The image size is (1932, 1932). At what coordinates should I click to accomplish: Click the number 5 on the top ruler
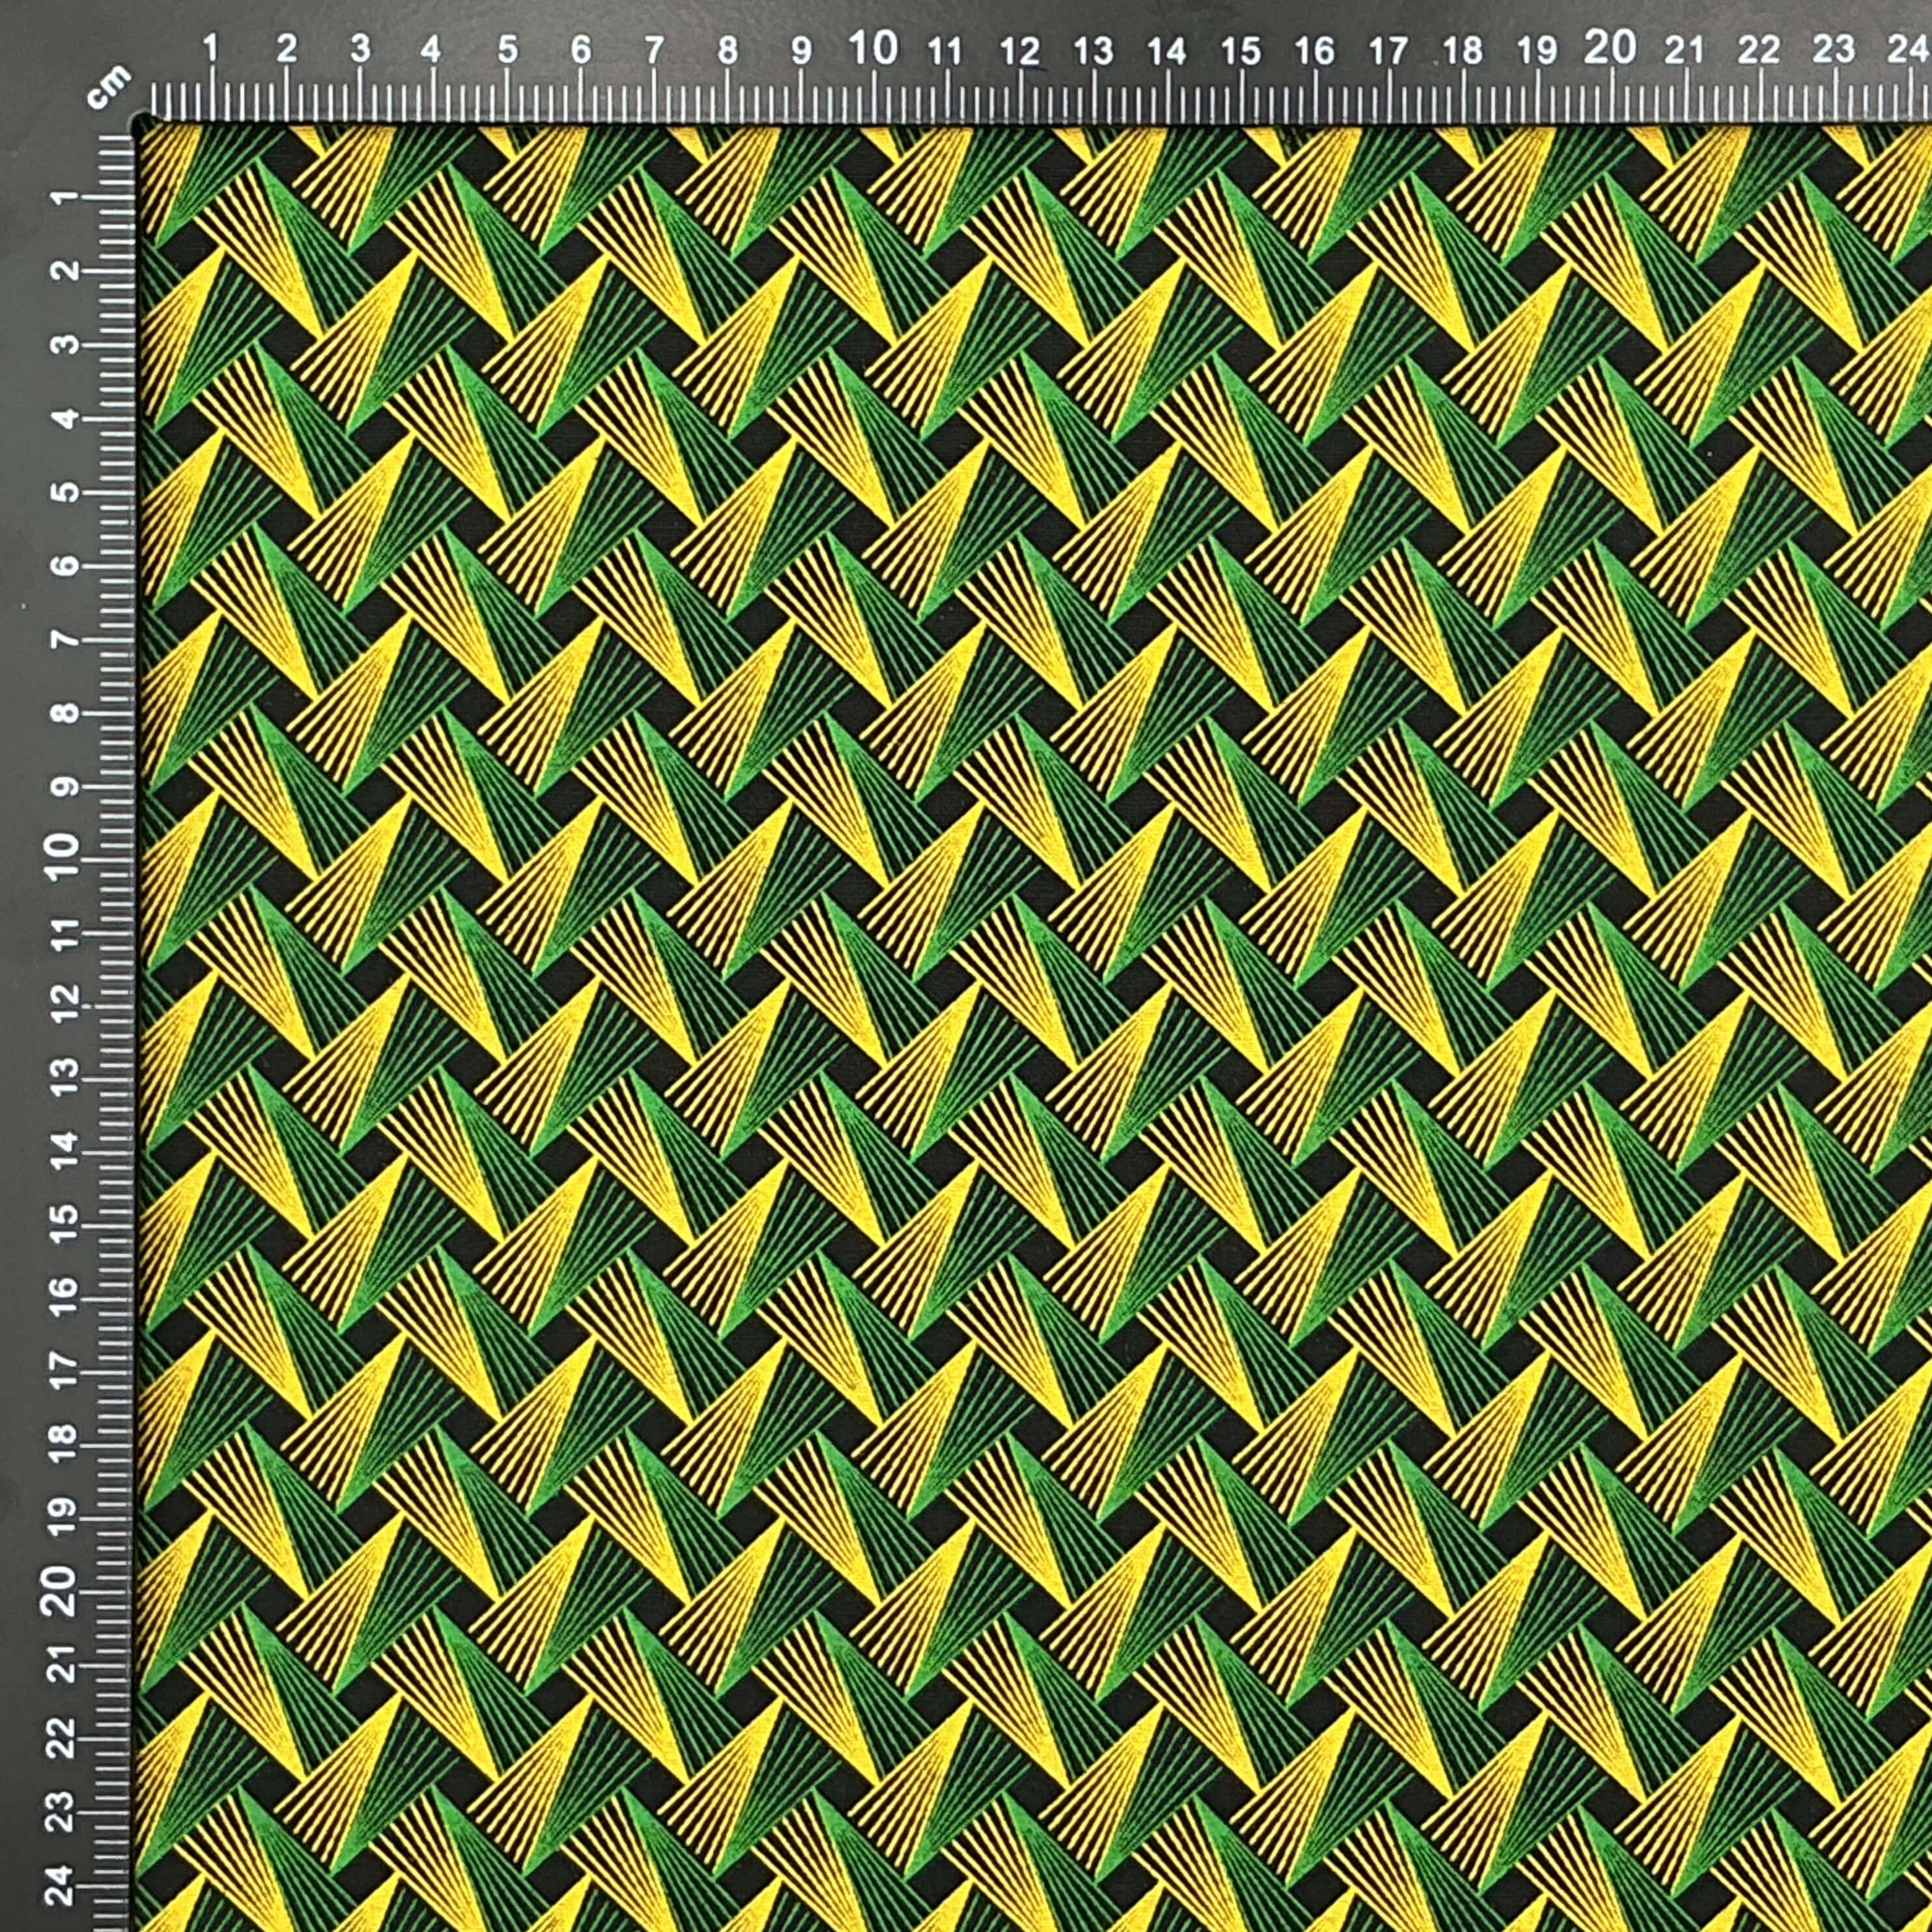508,49
